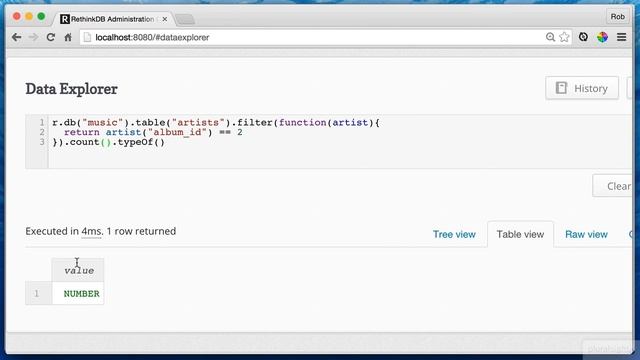Open the query History panel
Screen dimensions: 640x360
(582, 88)
